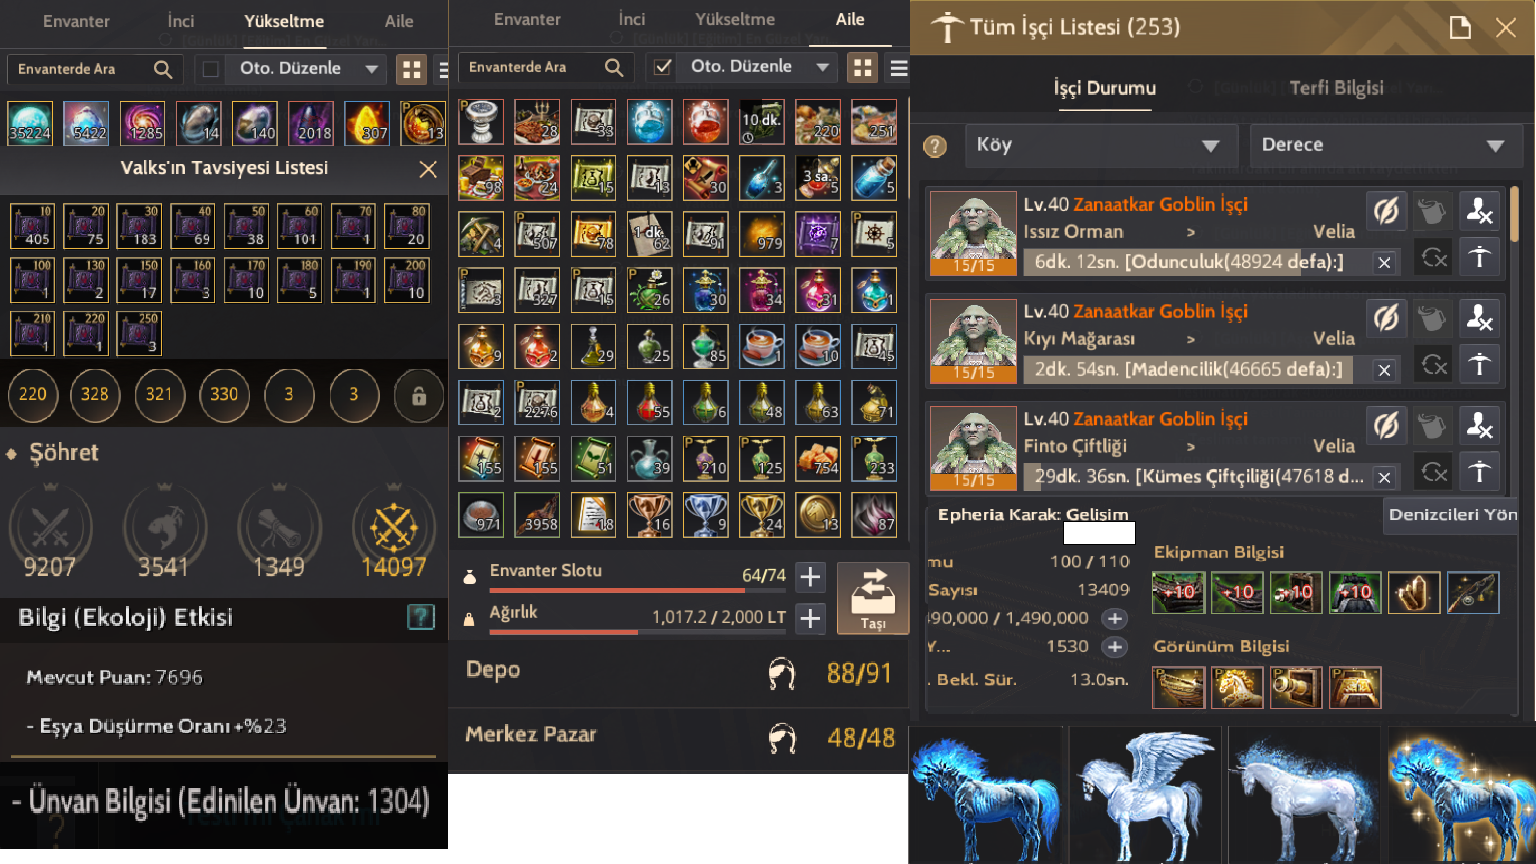
Task: Click the Taşı transfer button
Action: [873, 598]
